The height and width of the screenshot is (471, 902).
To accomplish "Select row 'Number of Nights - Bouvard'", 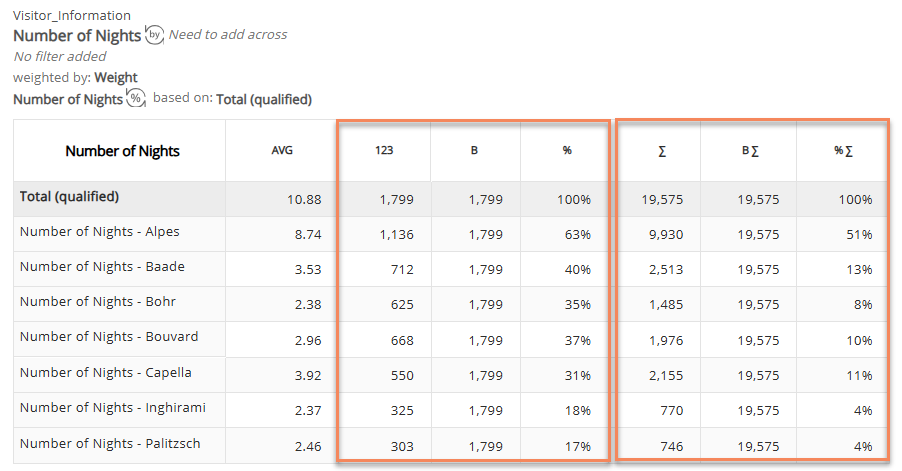I will 109,337.
